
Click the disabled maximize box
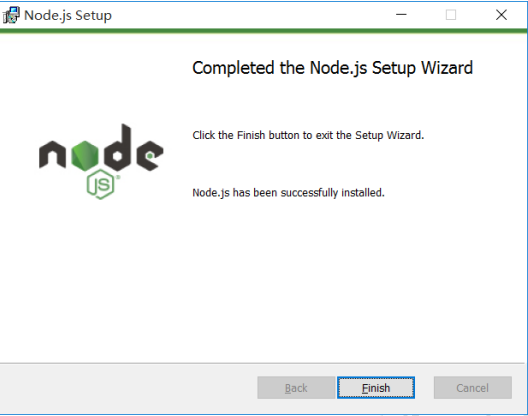tap(451, 15)
